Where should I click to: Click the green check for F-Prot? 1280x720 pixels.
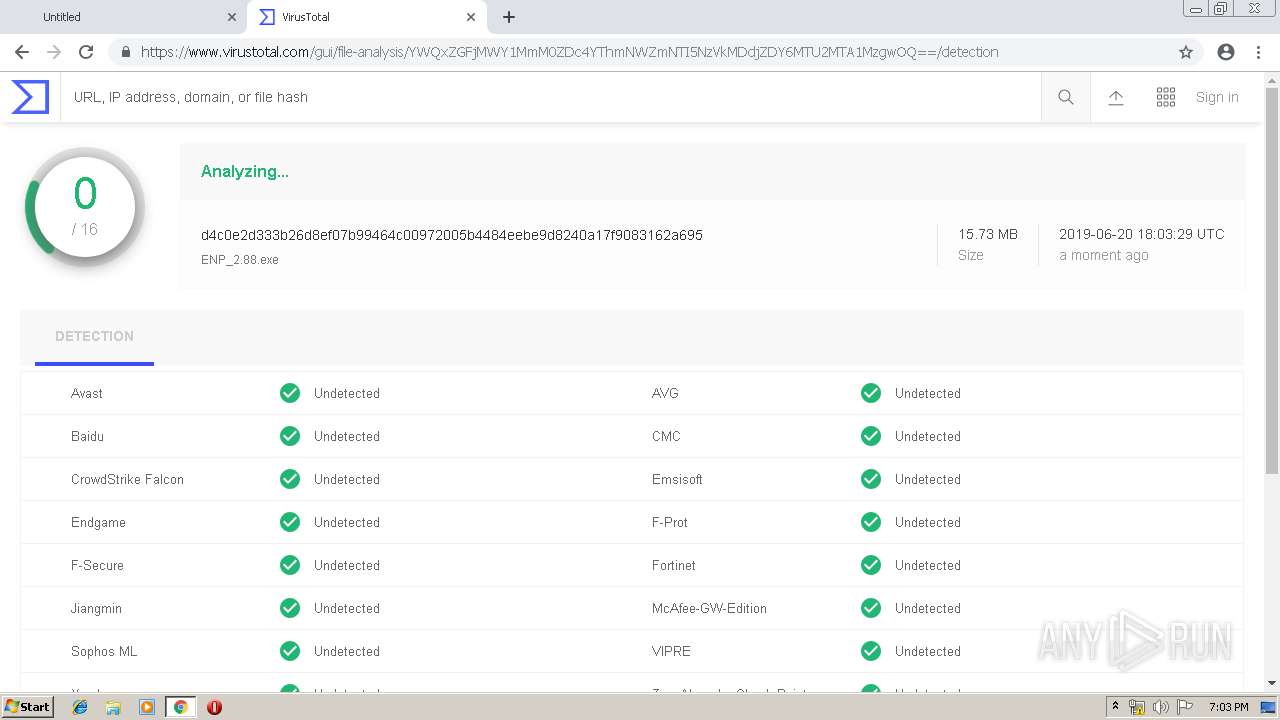click(871, 522)
